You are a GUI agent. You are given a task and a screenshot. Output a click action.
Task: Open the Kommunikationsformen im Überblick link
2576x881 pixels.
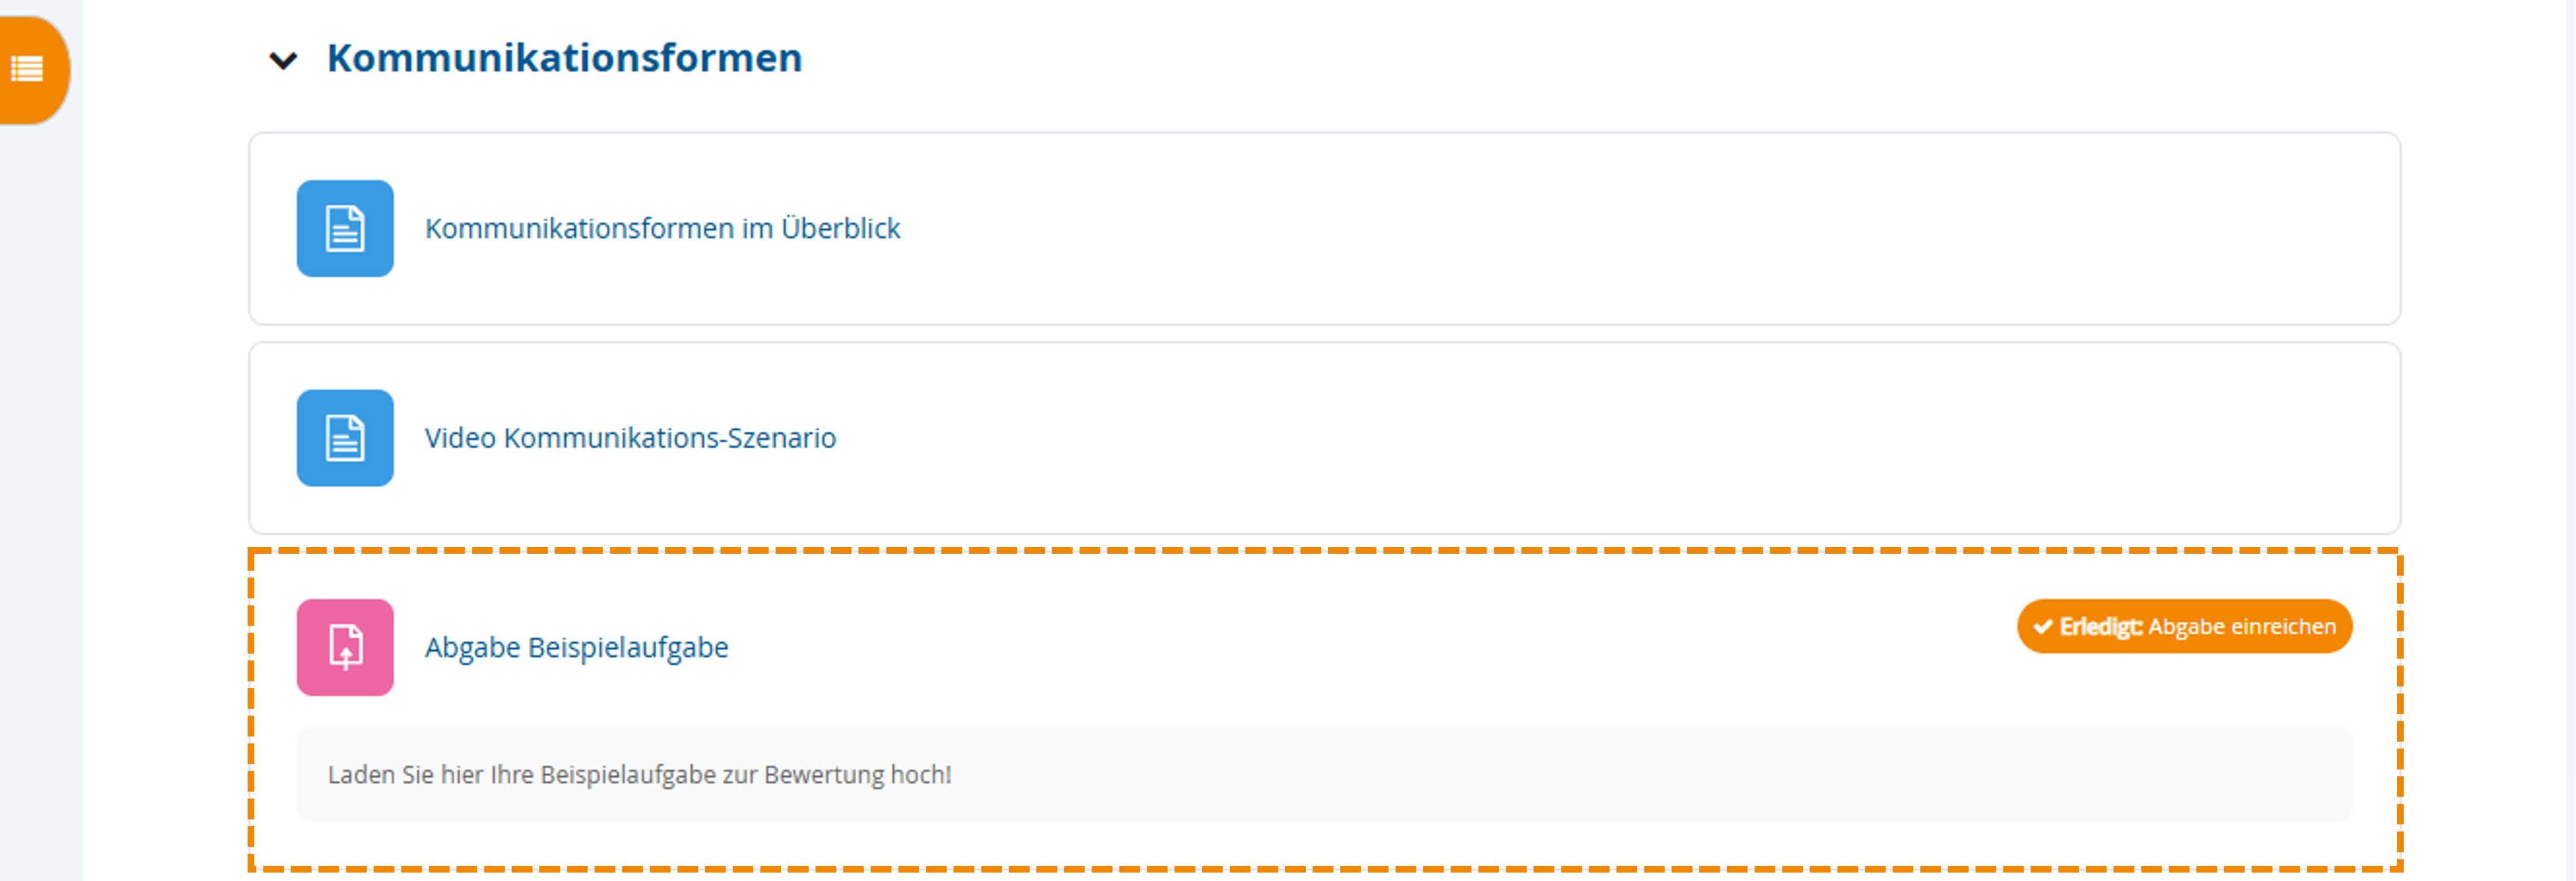pyautogui.click(x=662, y=229)
